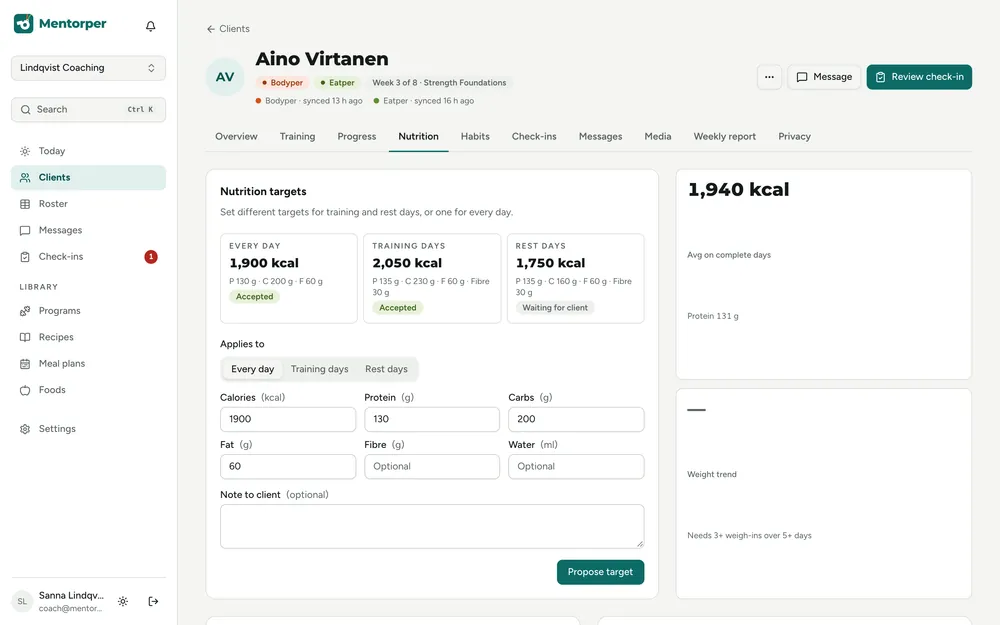The height and width of the screenshot is (625, 1000).
Task: Click the Bodyper synced 13 h ago status
Action: point(309,101)
